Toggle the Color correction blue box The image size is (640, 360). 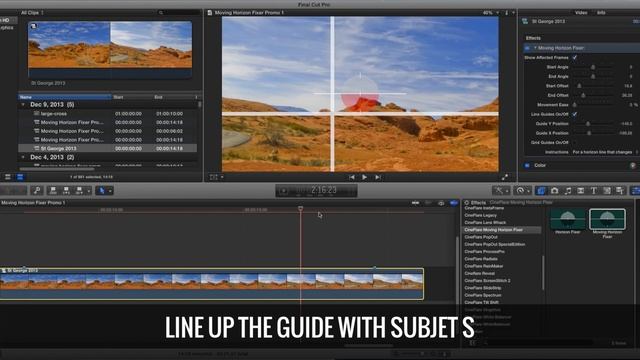527,165
